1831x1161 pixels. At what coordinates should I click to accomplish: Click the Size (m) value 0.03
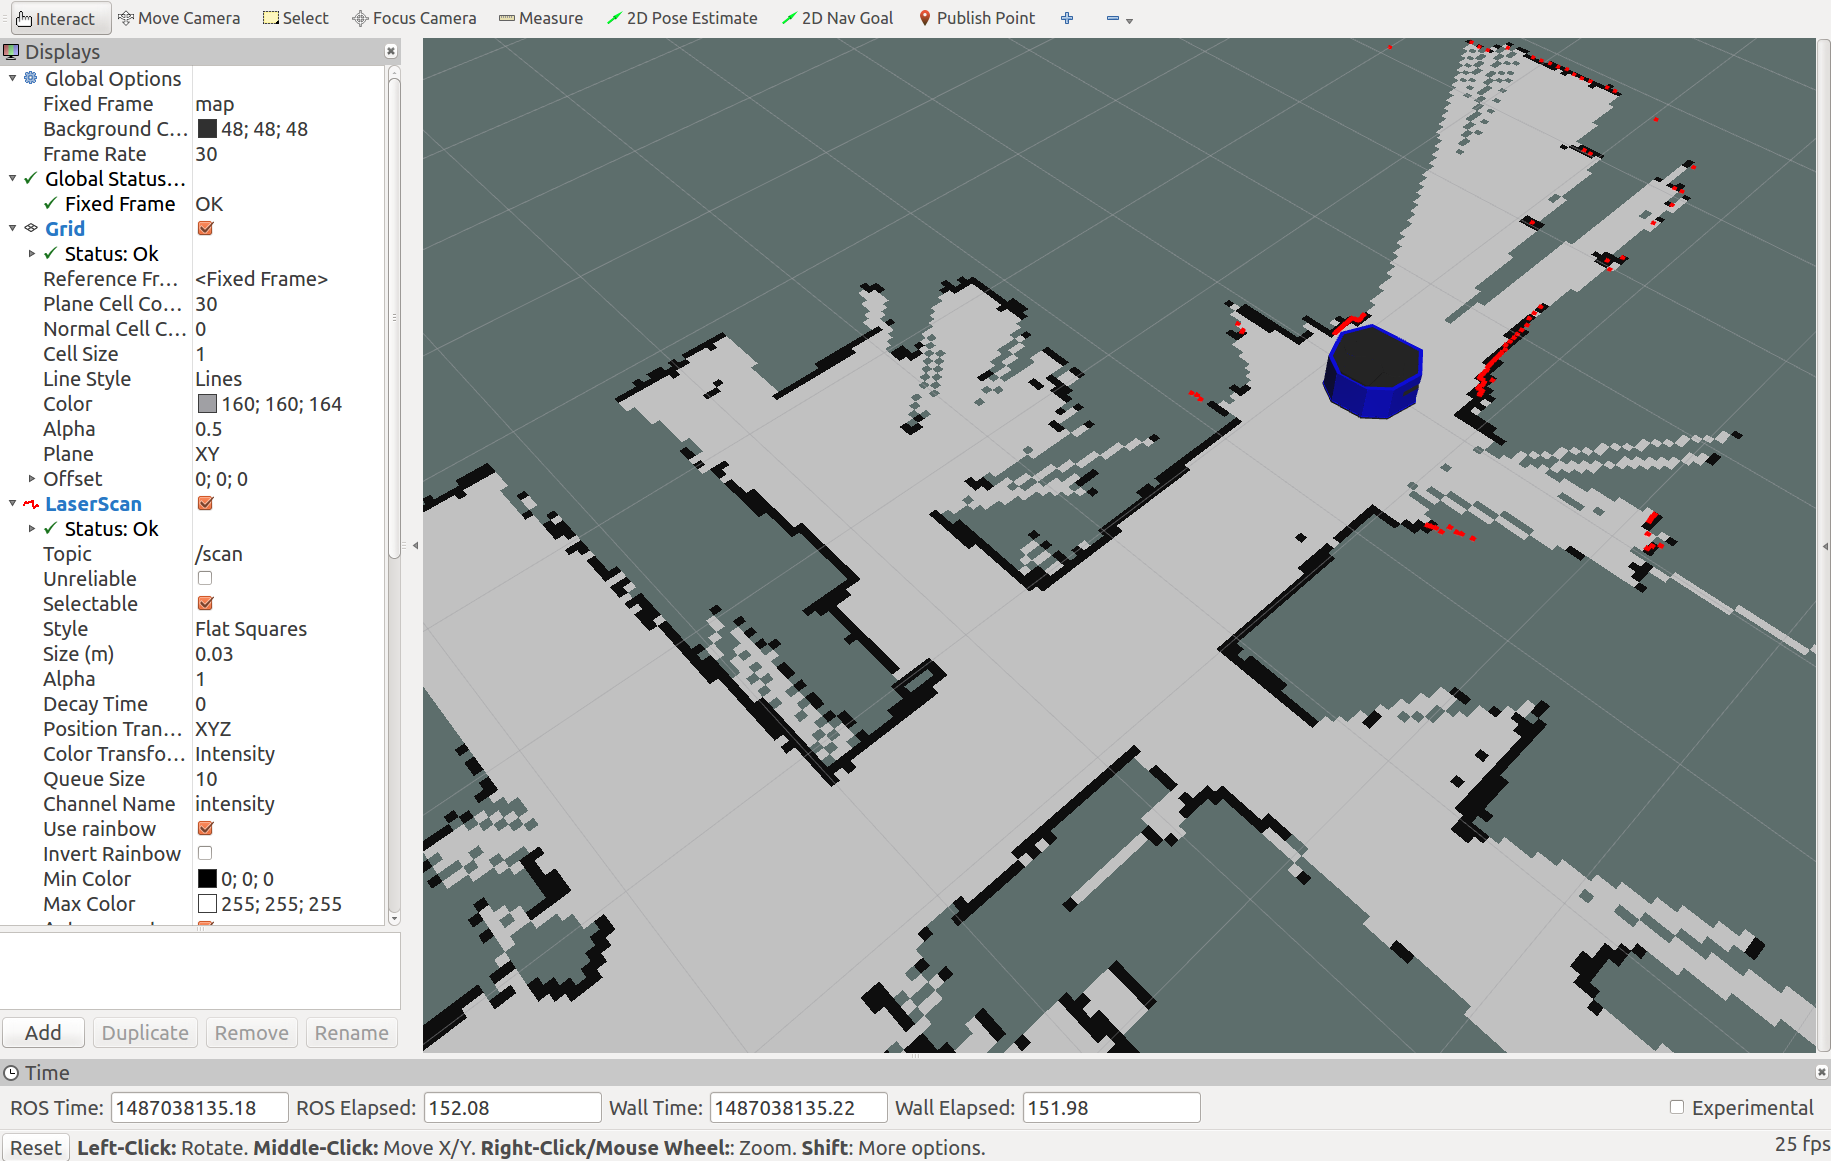[x=214, y=654]
